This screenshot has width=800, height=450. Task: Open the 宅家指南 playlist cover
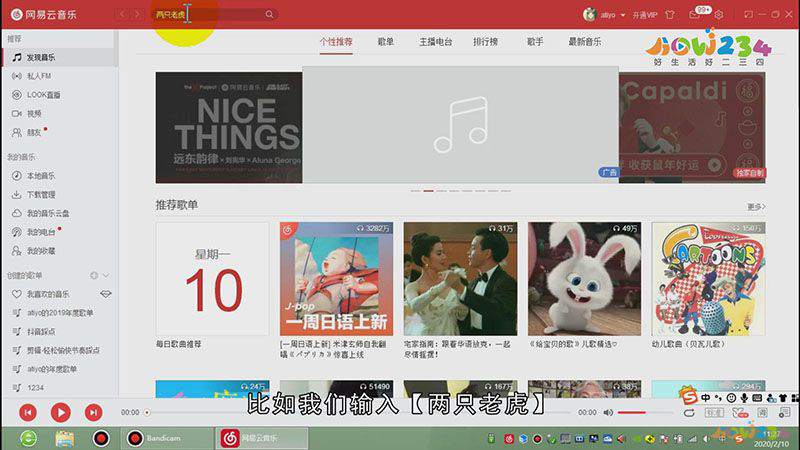click(x=460, y=279)
